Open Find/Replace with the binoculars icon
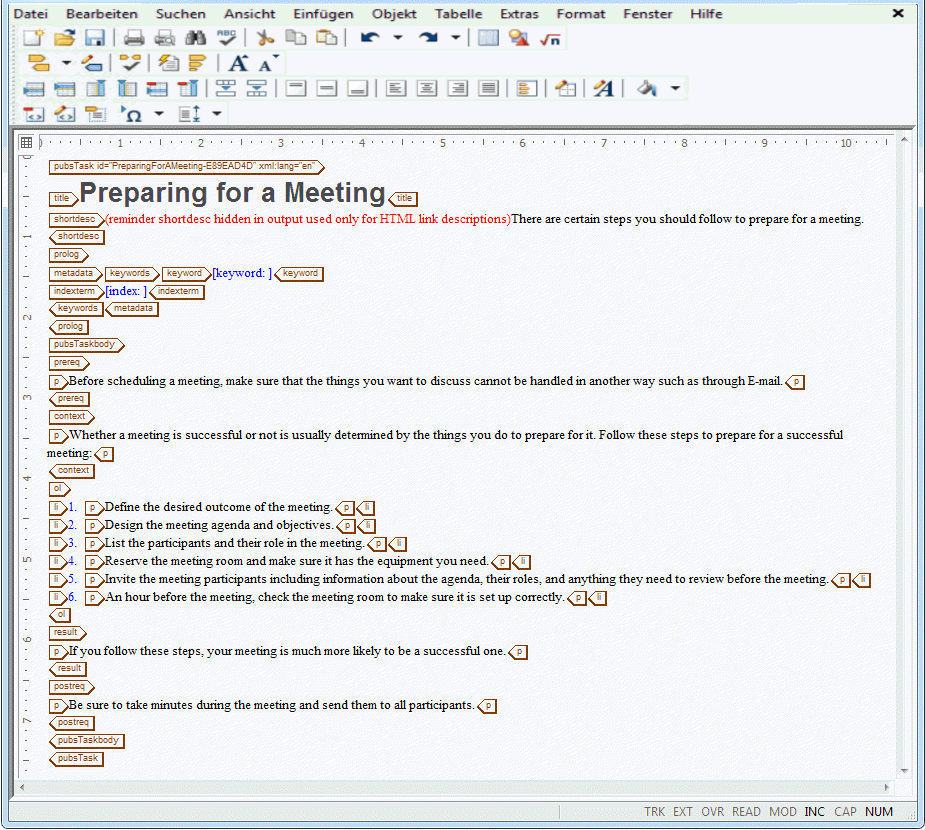This screenshot has width=925, height=830. pos(195,38)
